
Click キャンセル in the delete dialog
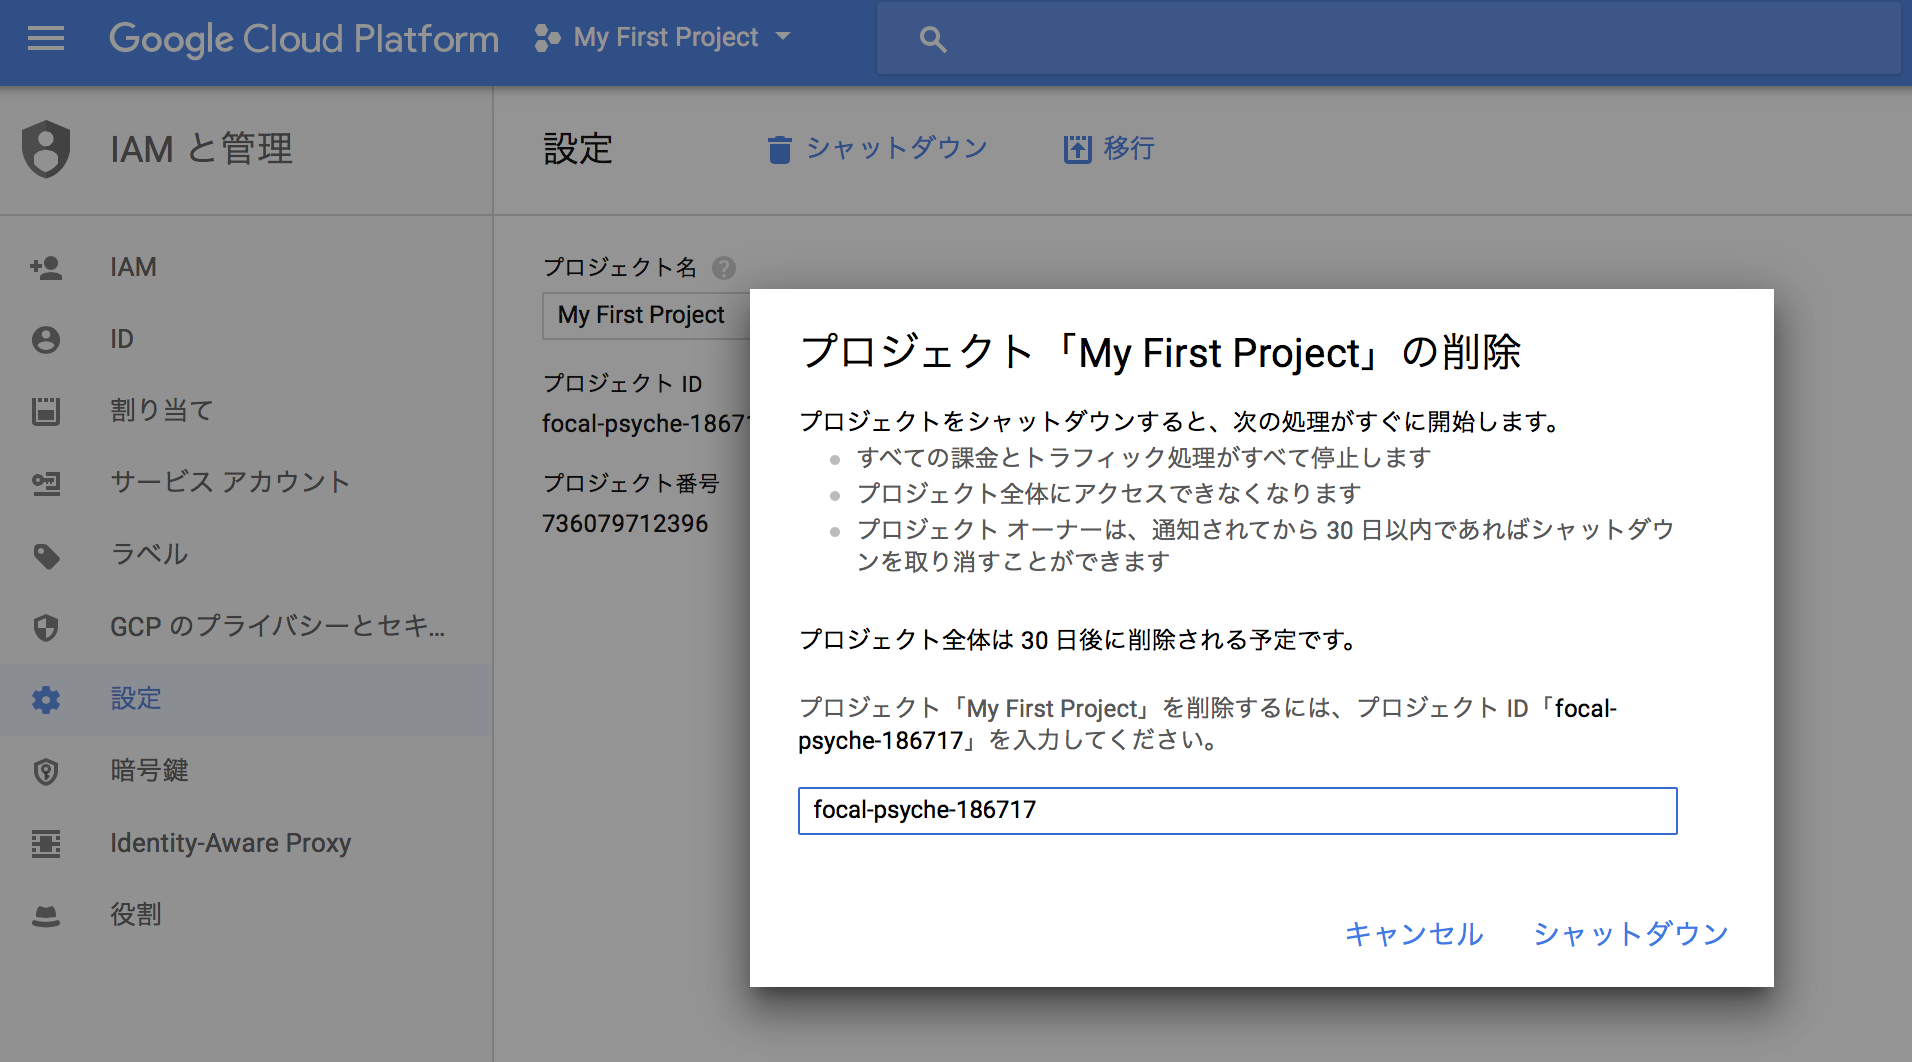pyautogui.click(x=1413, y=933)
